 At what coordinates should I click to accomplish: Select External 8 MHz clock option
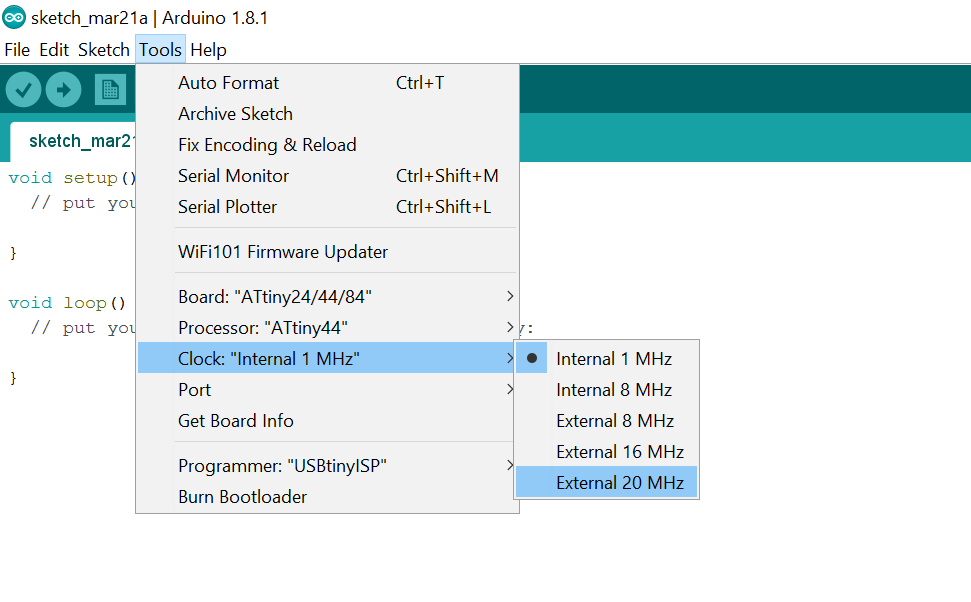pos(606,421)
